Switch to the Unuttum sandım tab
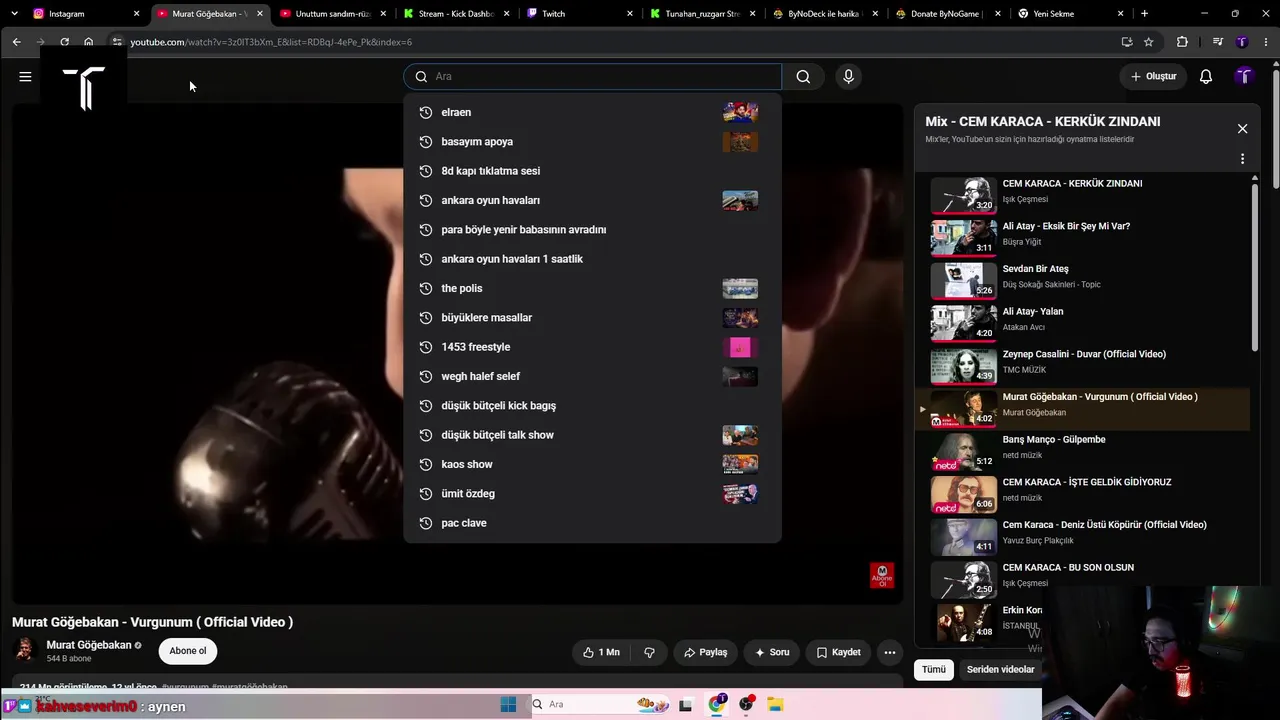Screen dimensions: 1280x720 (332, 14)
